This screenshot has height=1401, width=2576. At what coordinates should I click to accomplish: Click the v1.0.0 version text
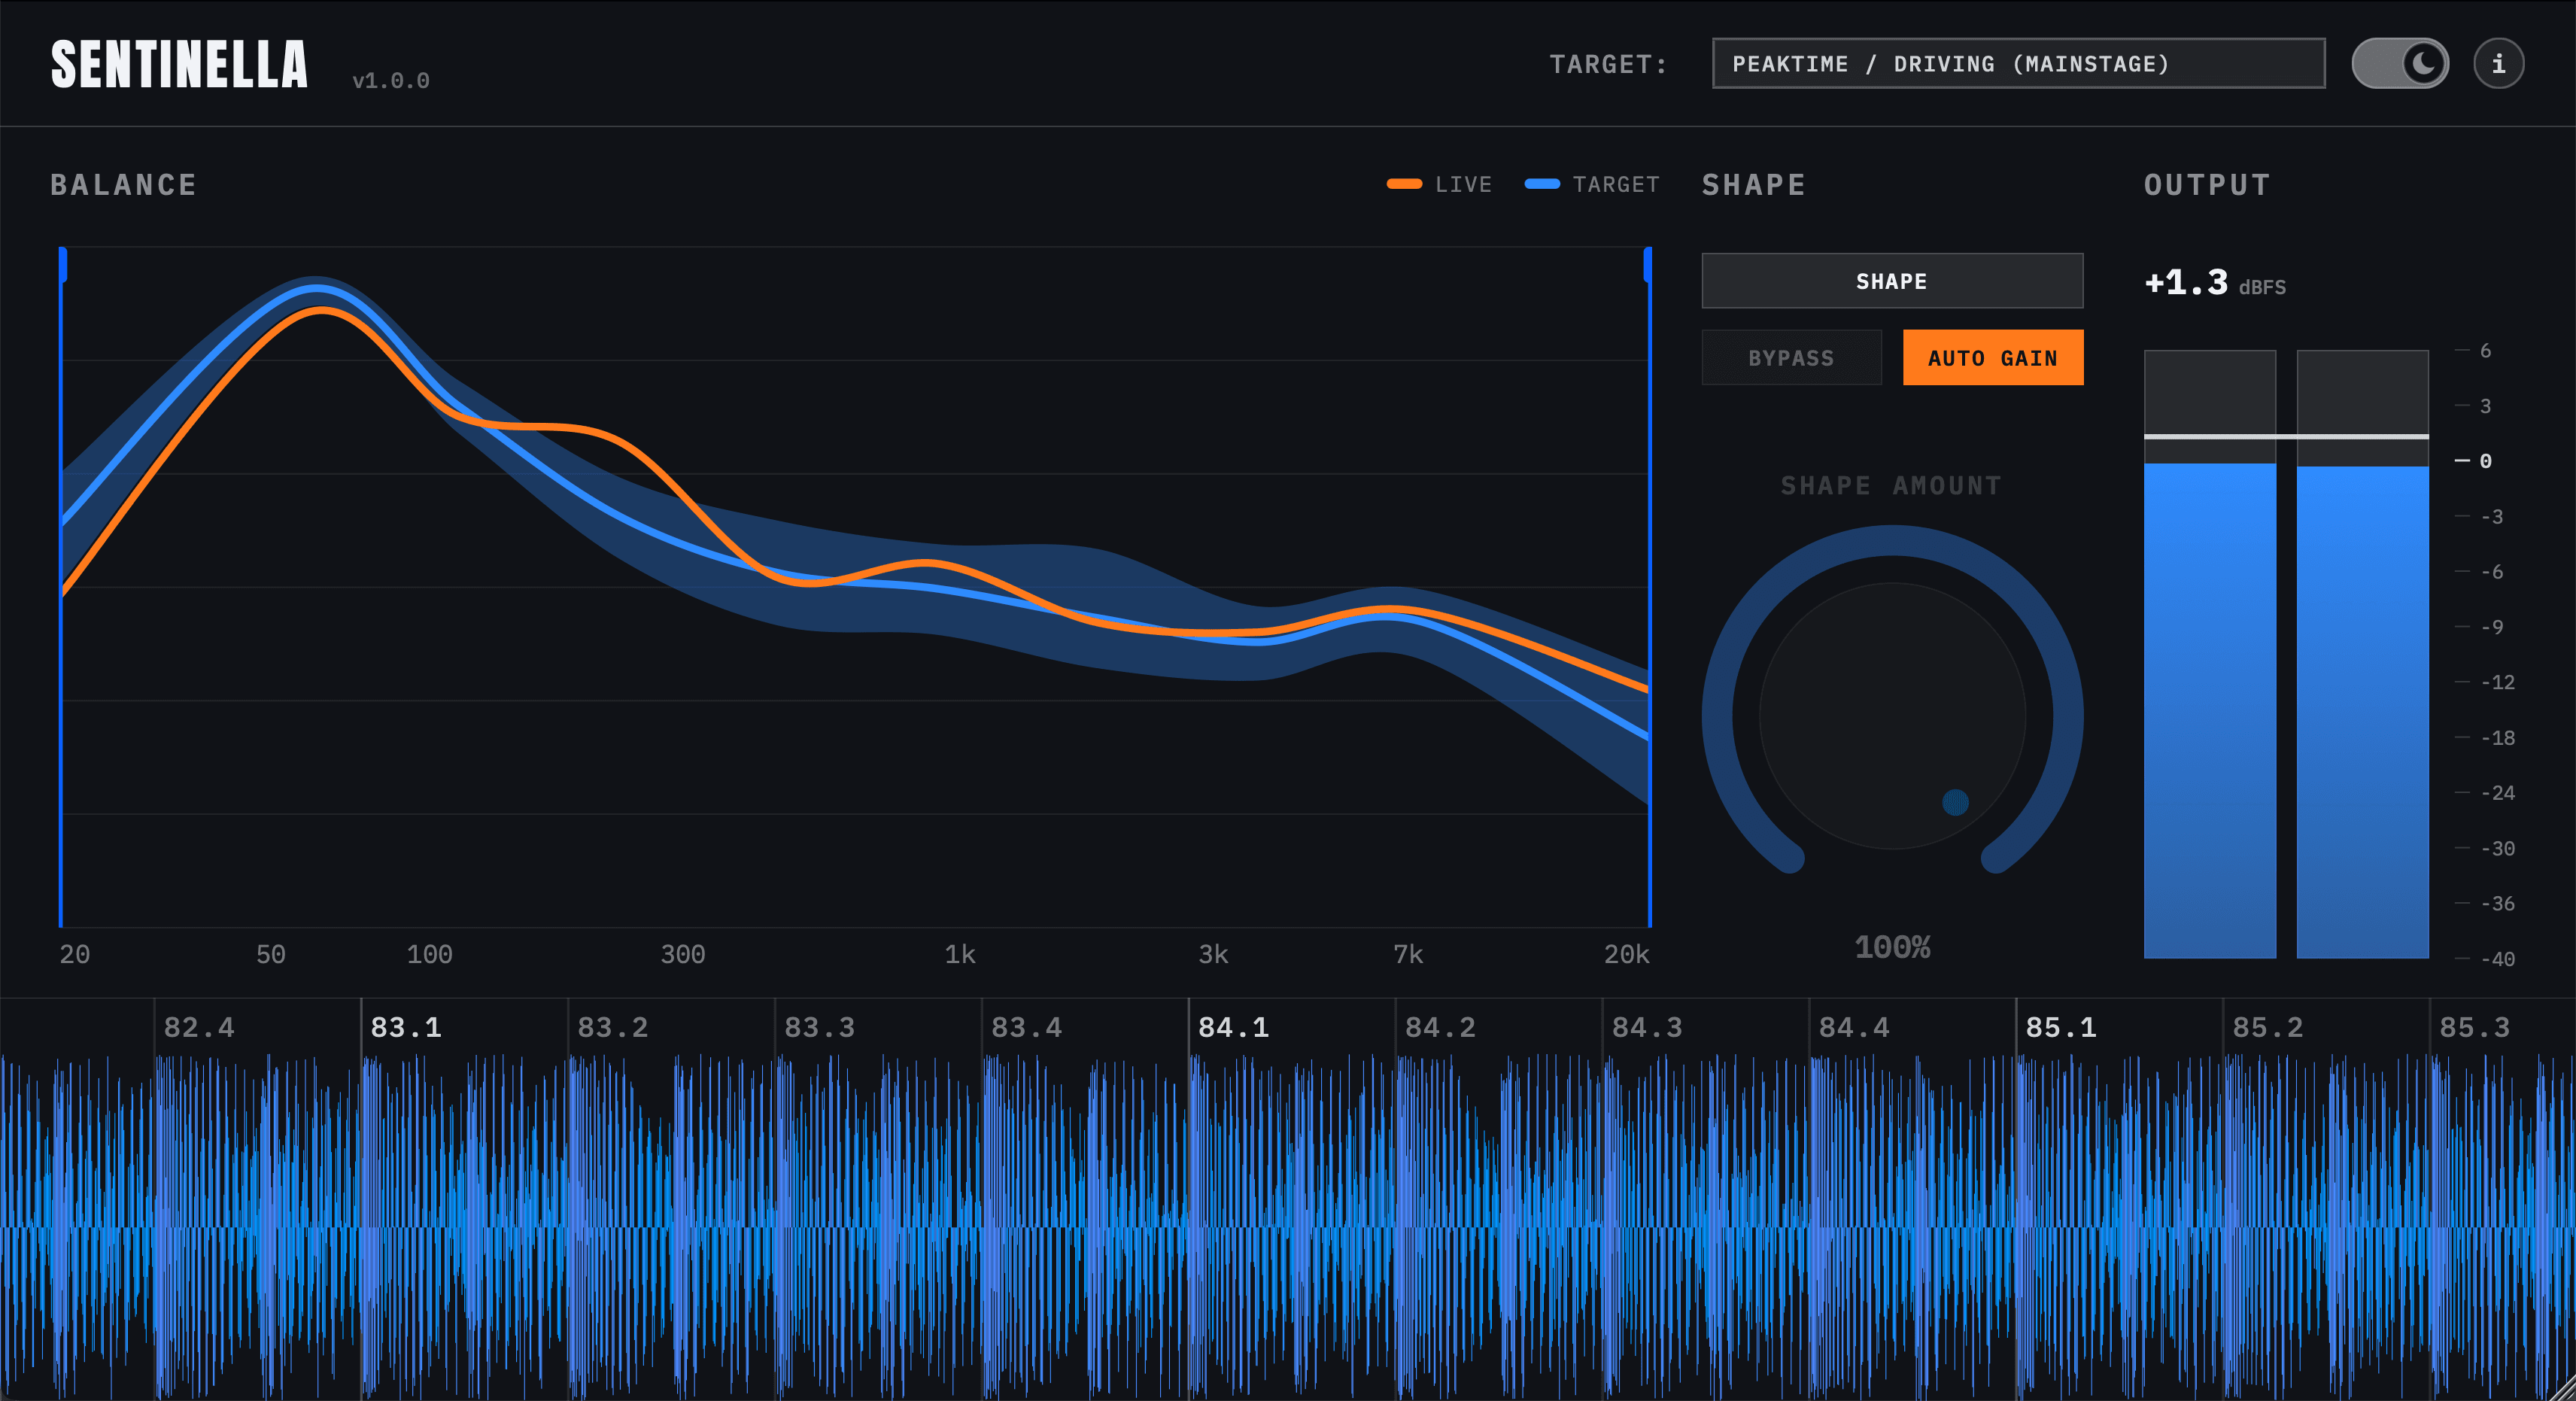pos(391,81)
